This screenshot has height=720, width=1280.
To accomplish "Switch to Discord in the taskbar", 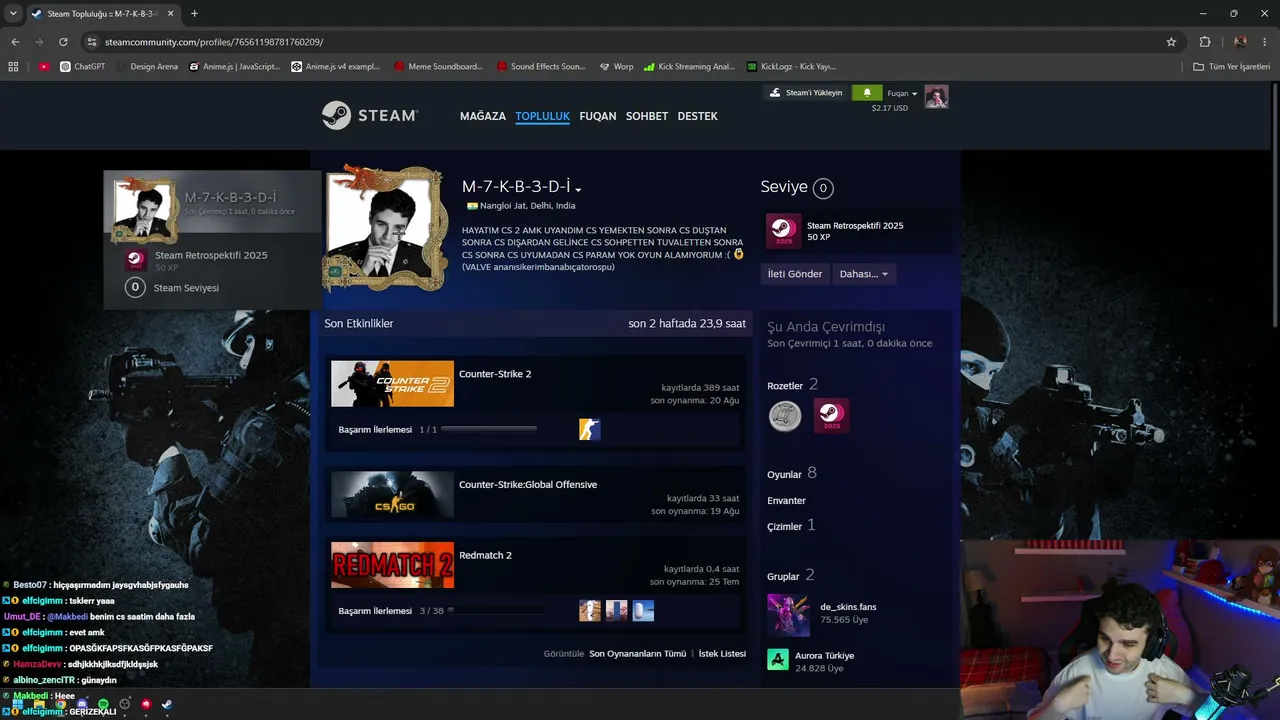I will click(82, 705).
